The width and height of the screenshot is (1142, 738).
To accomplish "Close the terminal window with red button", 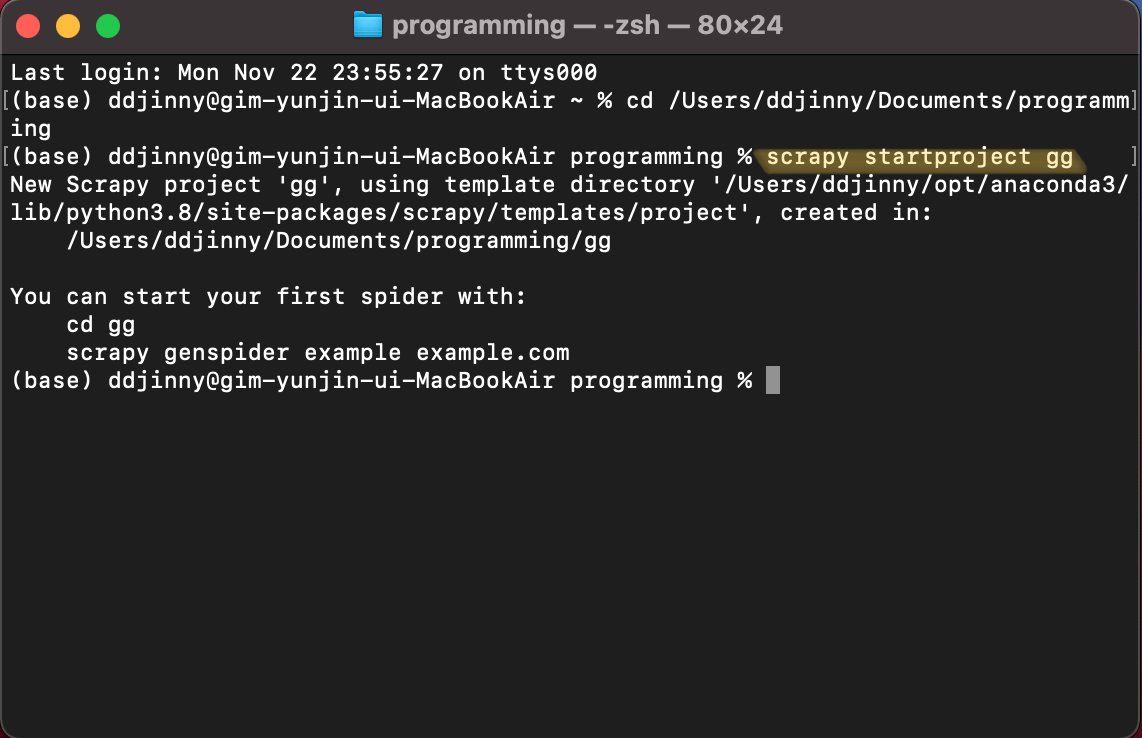I will click(x=28, y=26).
